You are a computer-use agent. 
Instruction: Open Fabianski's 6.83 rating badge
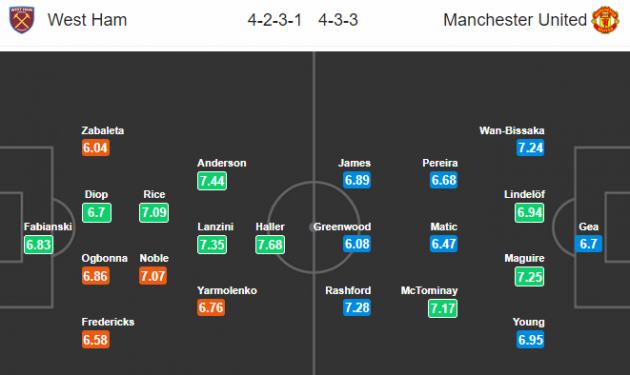click(x=39, y=244)
